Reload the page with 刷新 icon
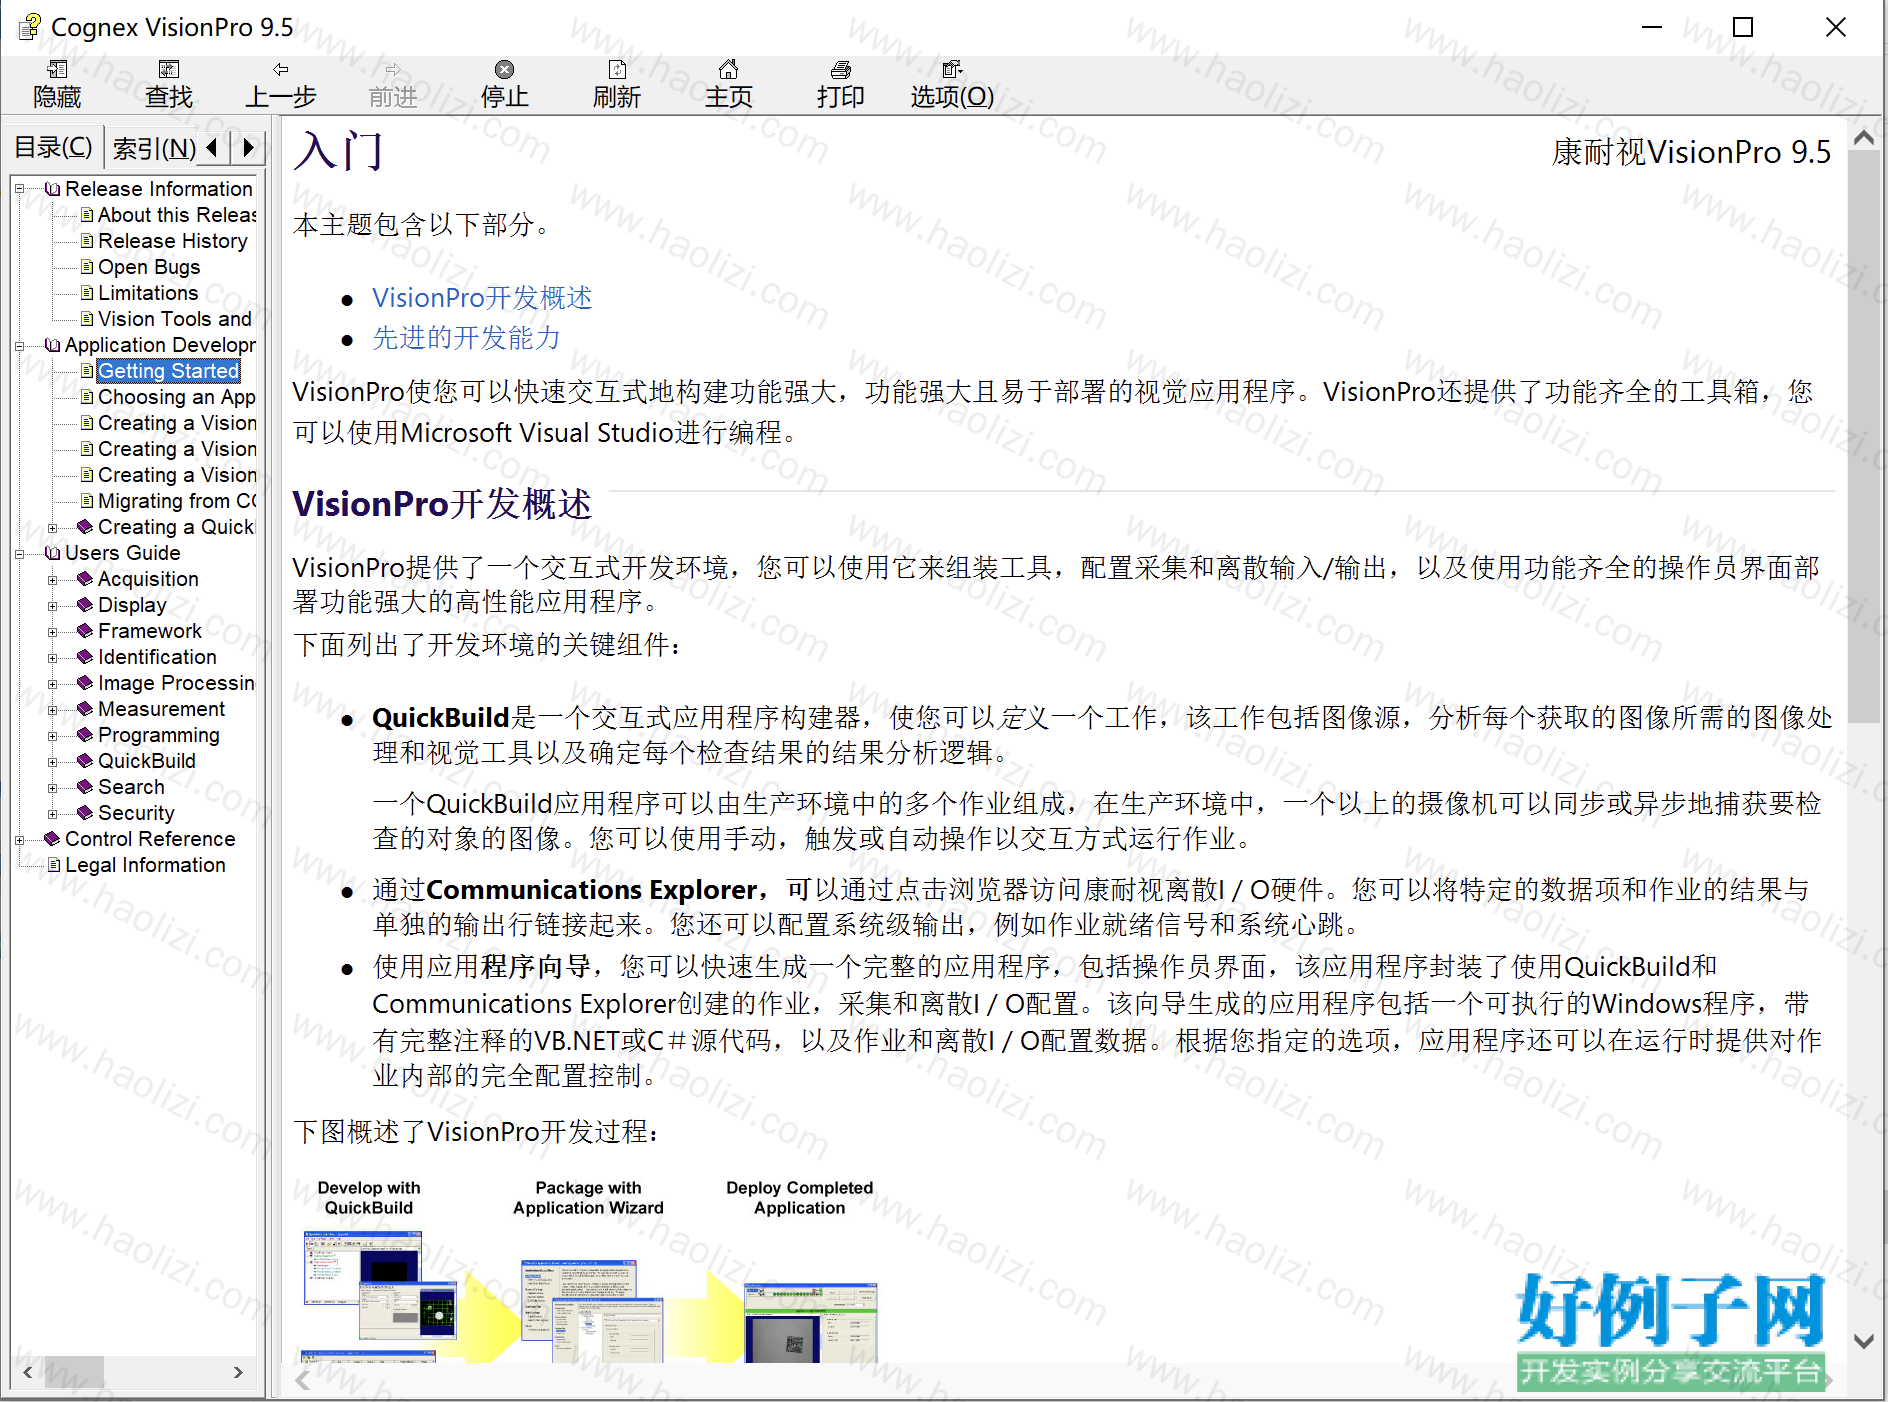 click(x=617, y=69)
